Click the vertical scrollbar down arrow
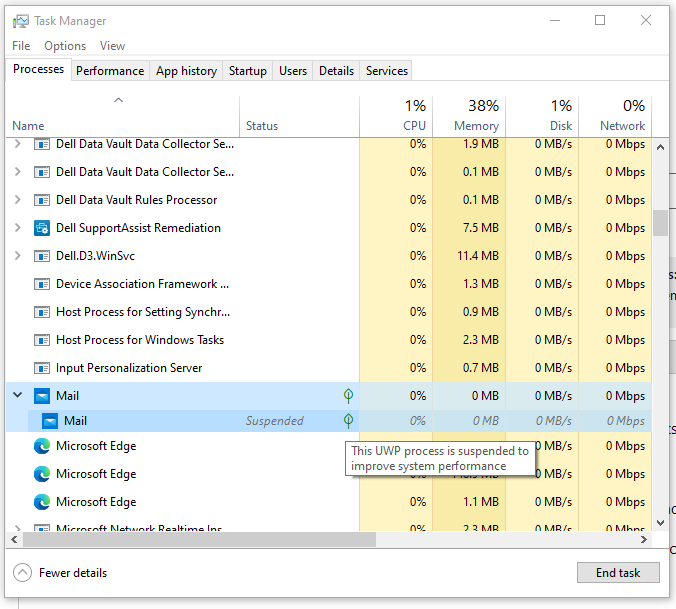The height and width of the screenshot is (609, 676). click(x=660, y=523)
